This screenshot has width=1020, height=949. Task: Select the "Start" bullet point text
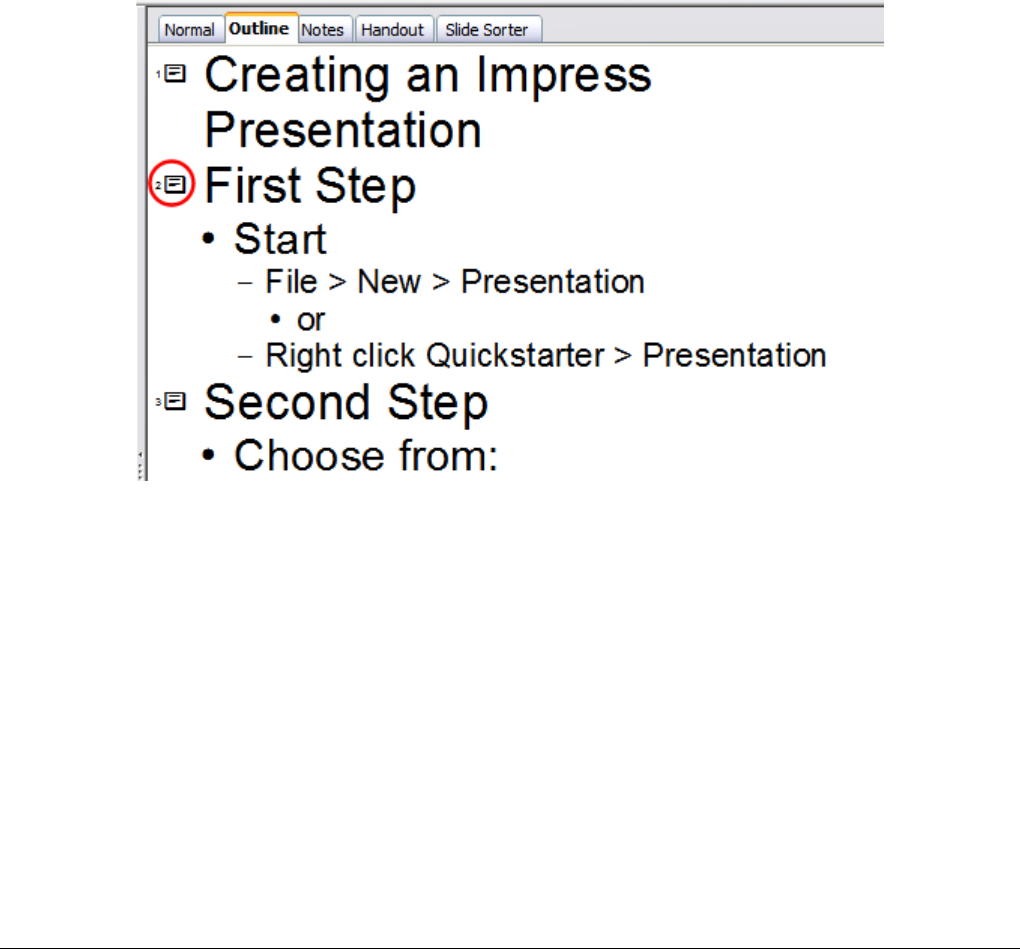[x=280, y=240]
